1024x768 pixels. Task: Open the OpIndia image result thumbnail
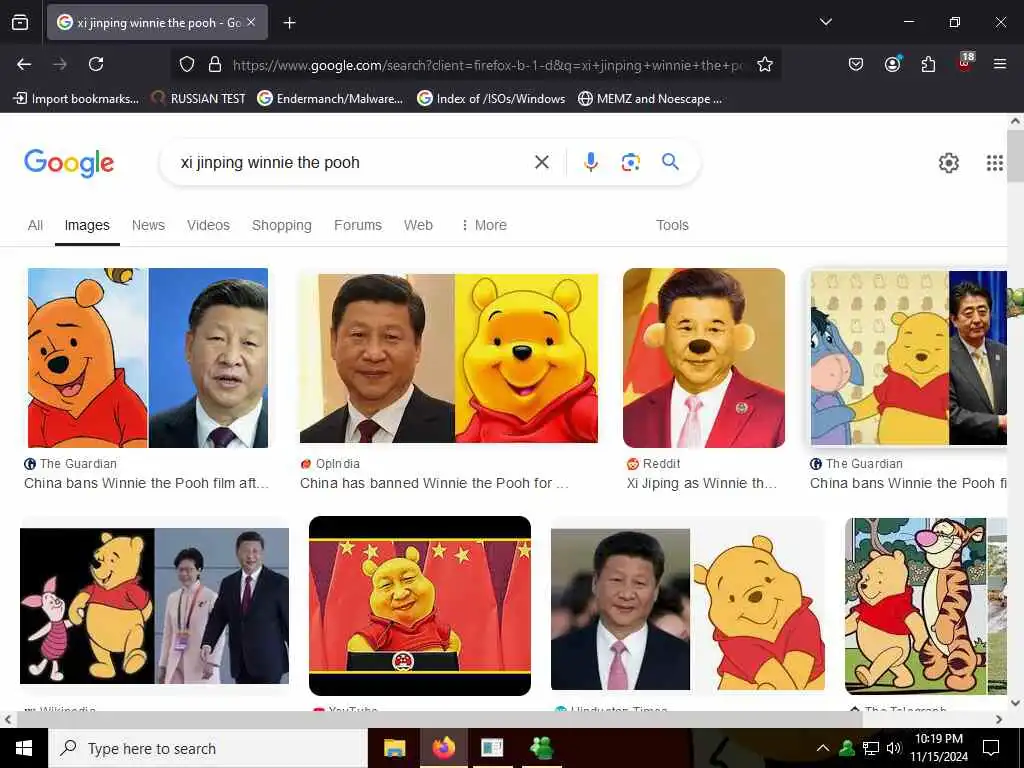tap(449, 358)
